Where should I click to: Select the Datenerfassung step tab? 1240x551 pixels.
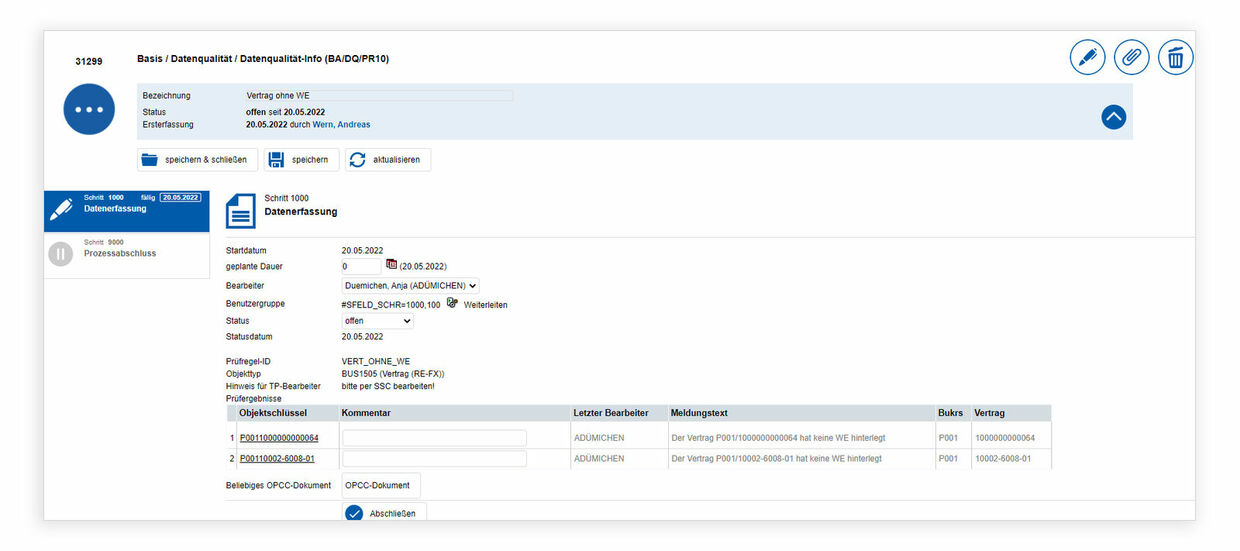126,210
